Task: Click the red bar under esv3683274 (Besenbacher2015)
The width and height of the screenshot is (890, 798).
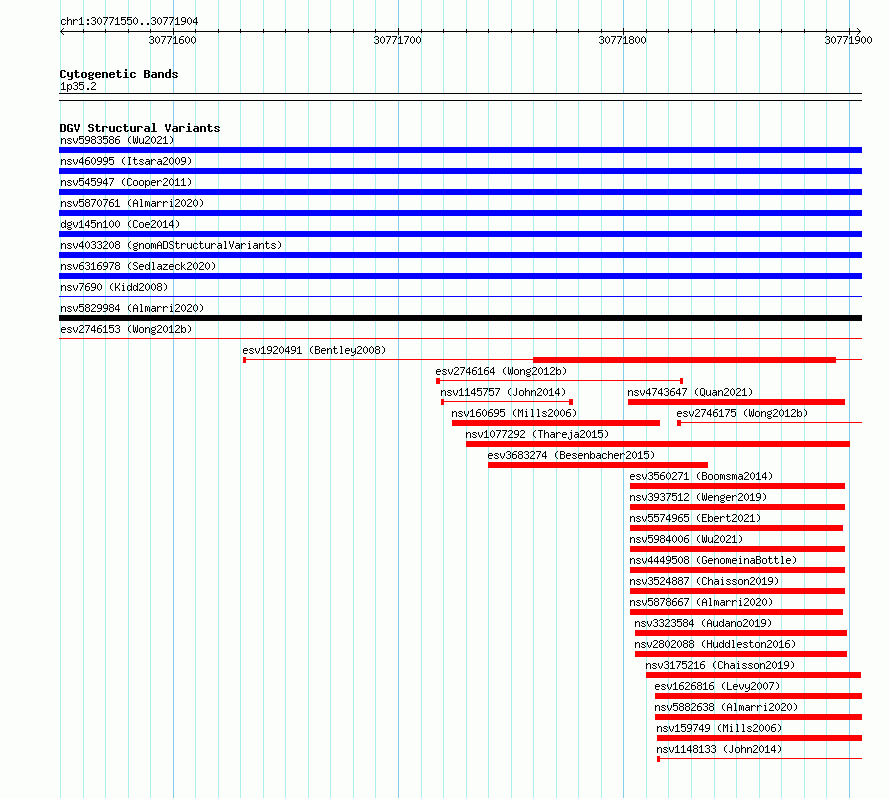Action: click(x=598, y=465)
